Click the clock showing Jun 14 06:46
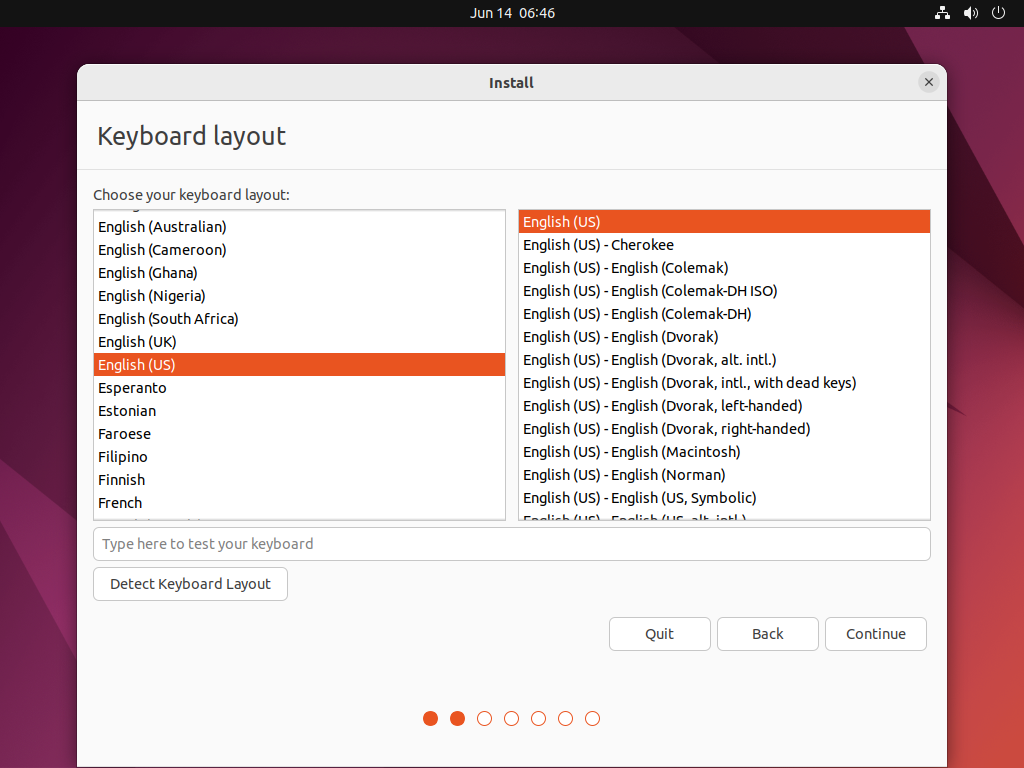 (x=512, y=13)
